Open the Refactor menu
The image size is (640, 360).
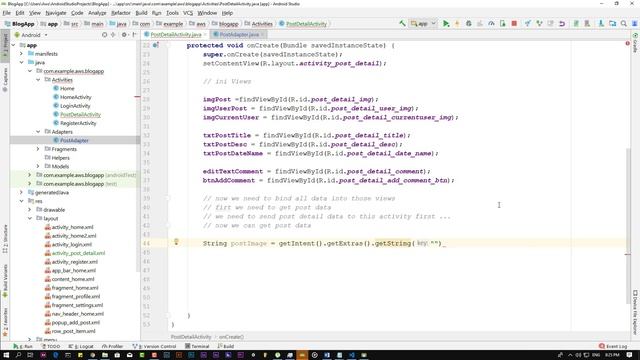(121, 13)
